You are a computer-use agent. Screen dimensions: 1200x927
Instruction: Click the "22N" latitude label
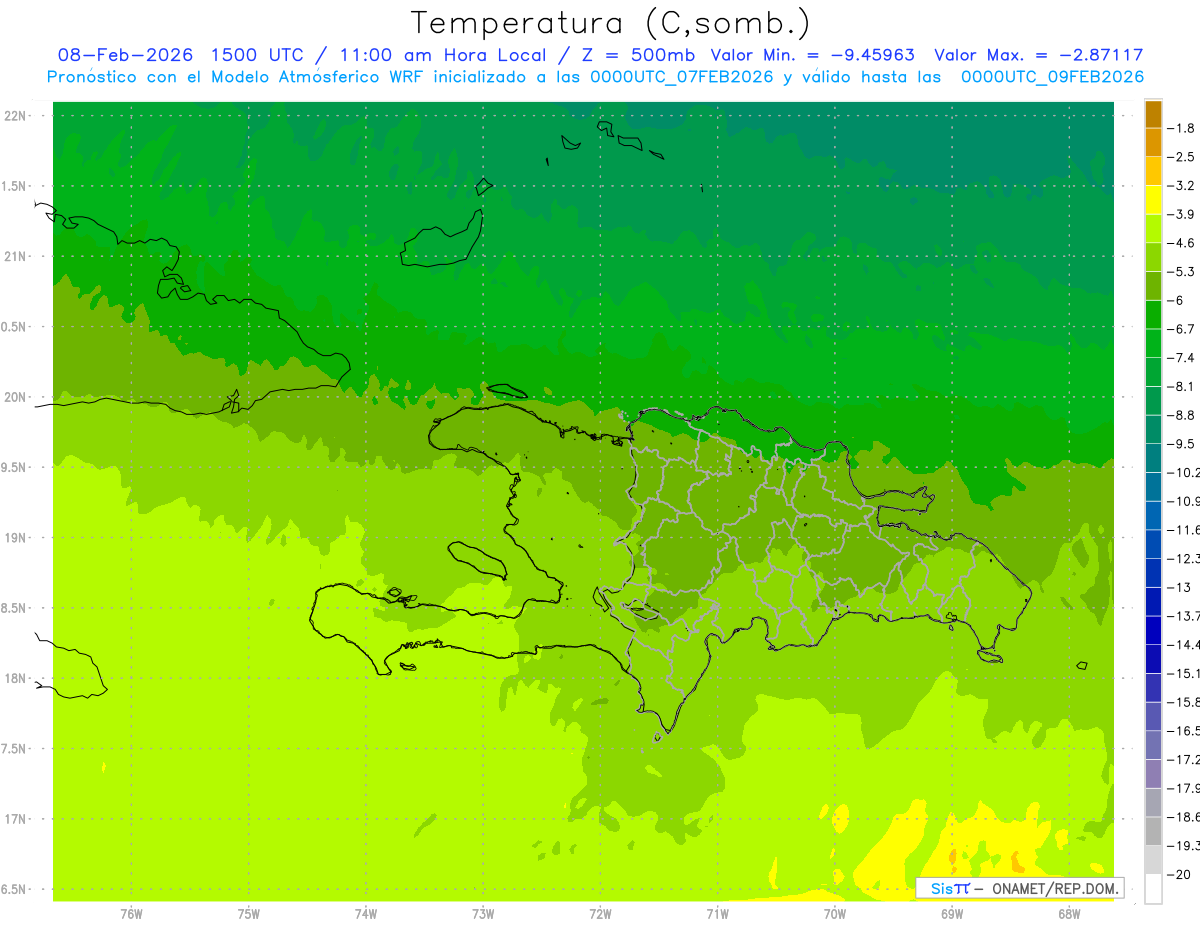coord(15,116)
